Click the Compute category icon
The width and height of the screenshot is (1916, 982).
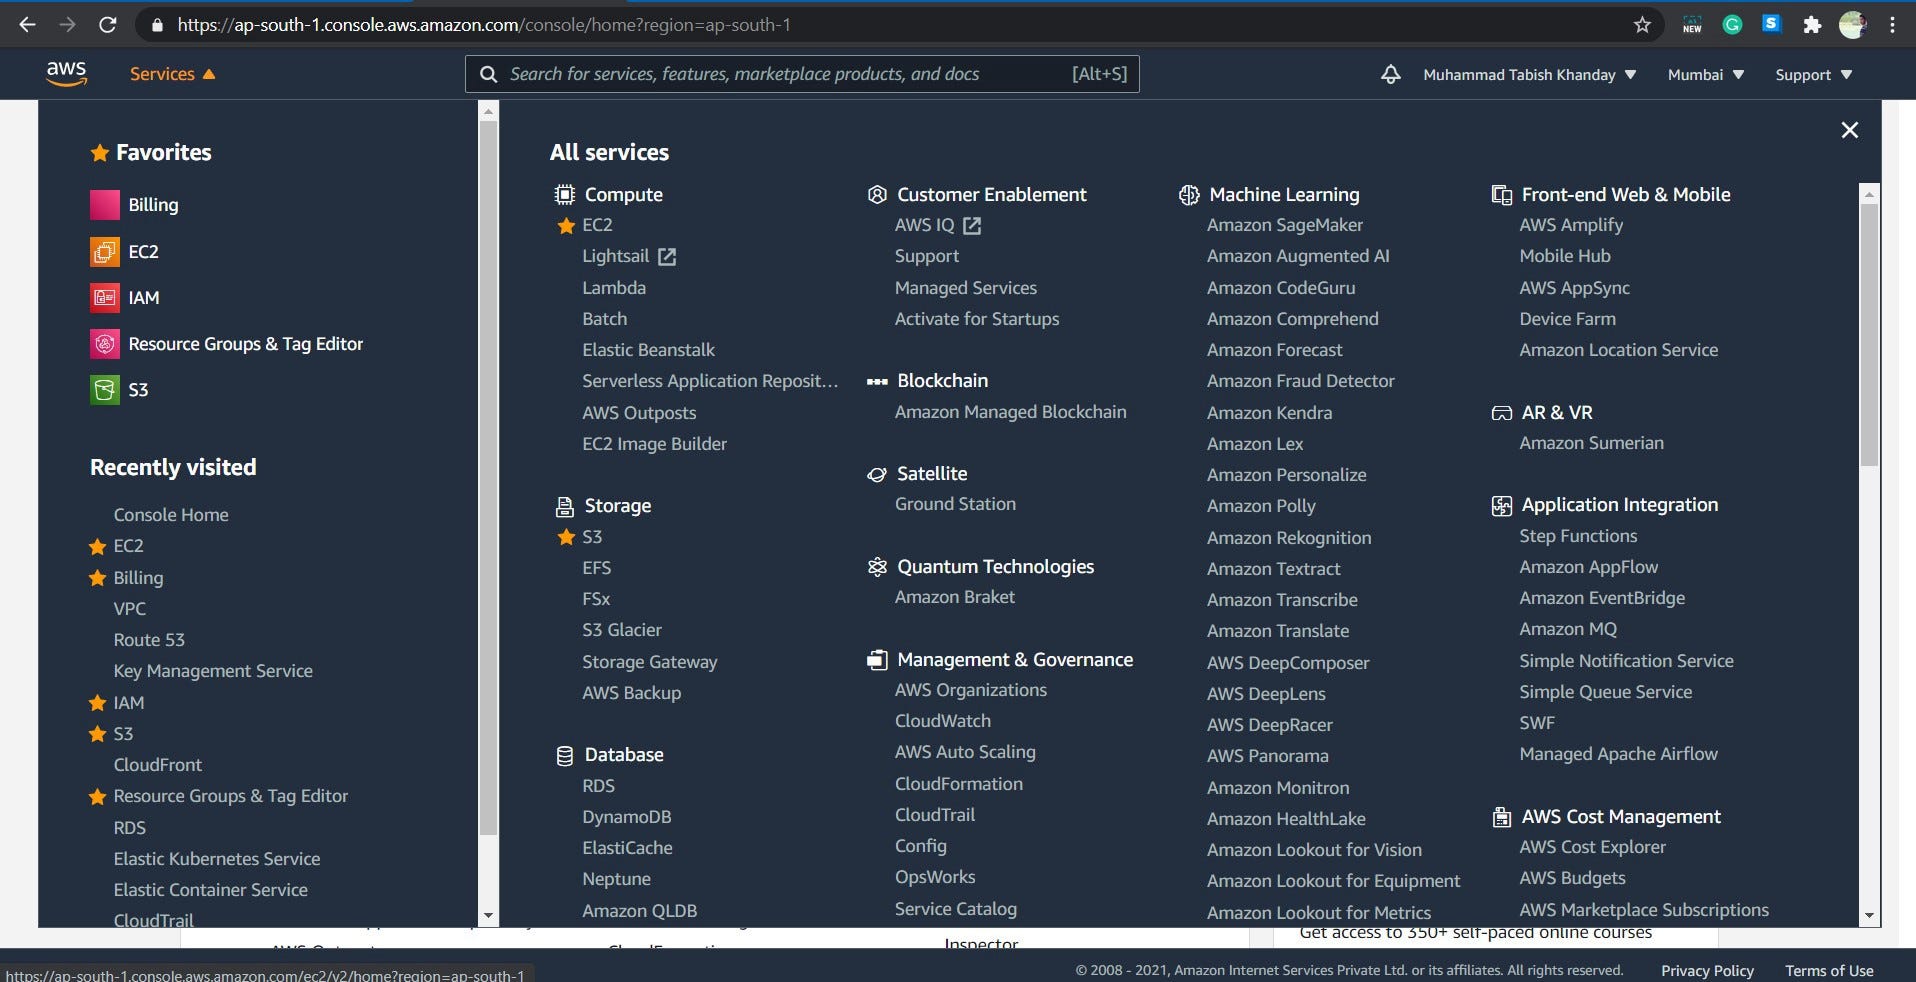click(x=565, y=194)
